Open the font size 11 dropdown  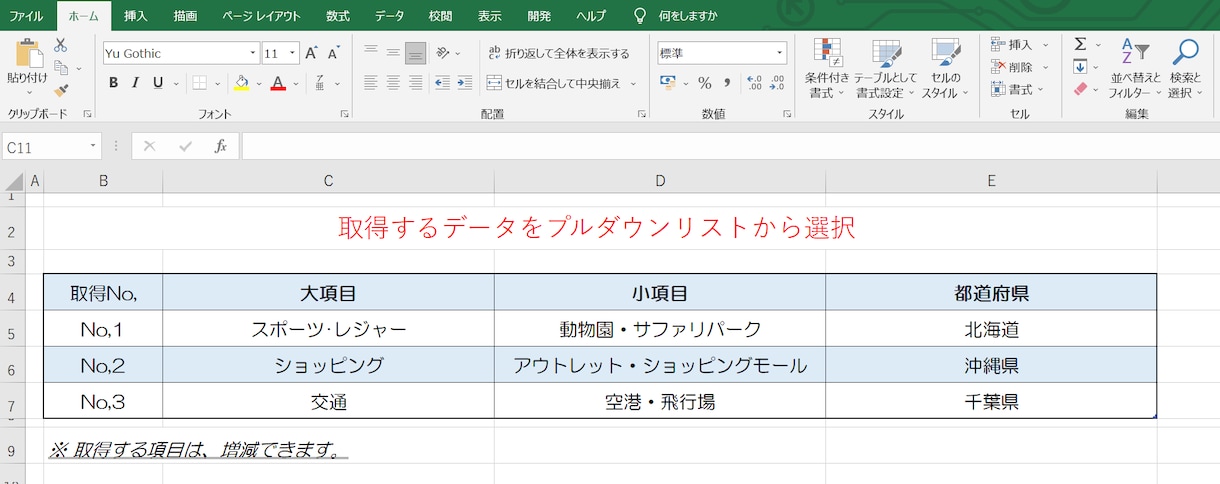[x=292, y=53]
